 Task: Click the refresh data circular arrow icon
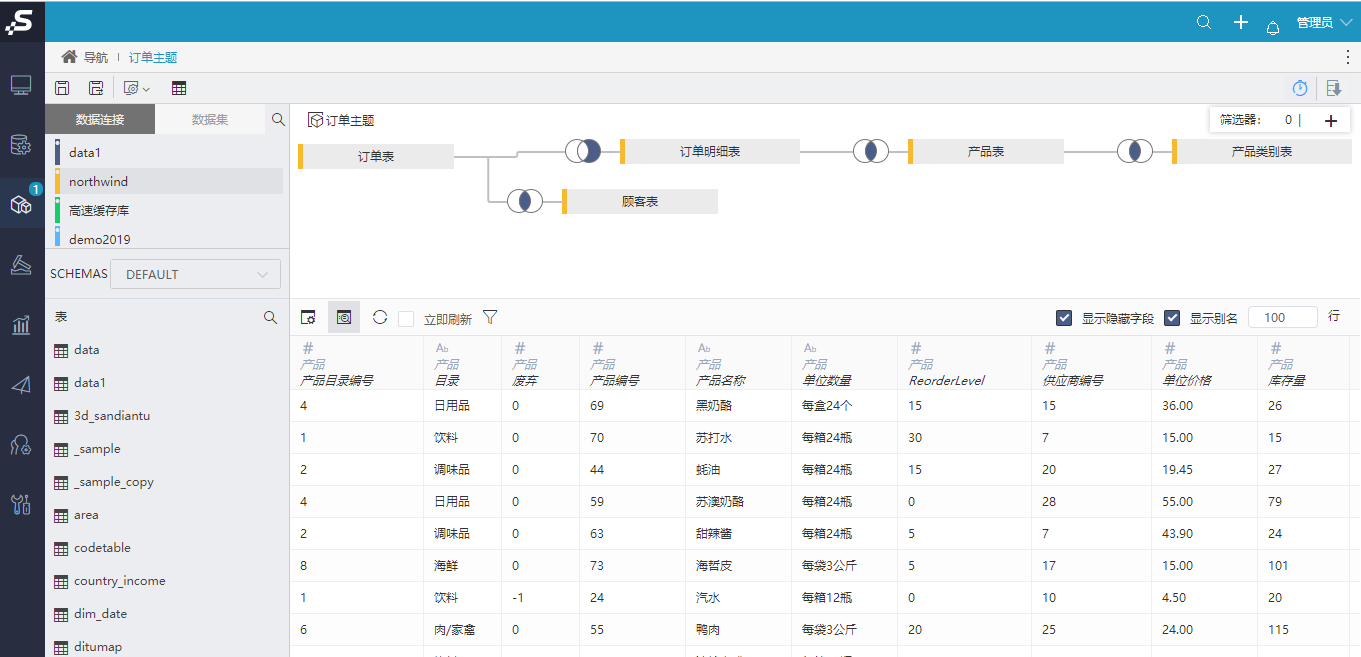380,317
